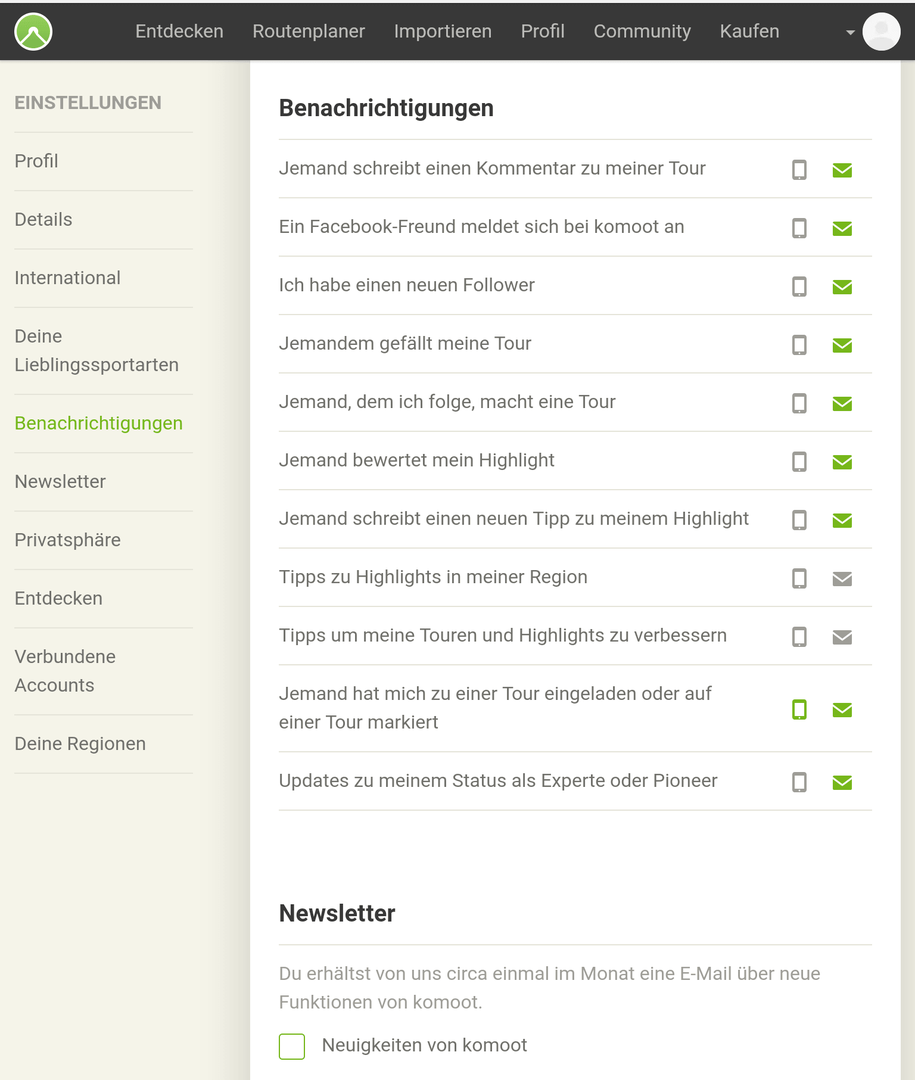This screenshot has width=915, height=1080.
Task: Click the komoot logo icon
Action: click(x=33, y=32)
